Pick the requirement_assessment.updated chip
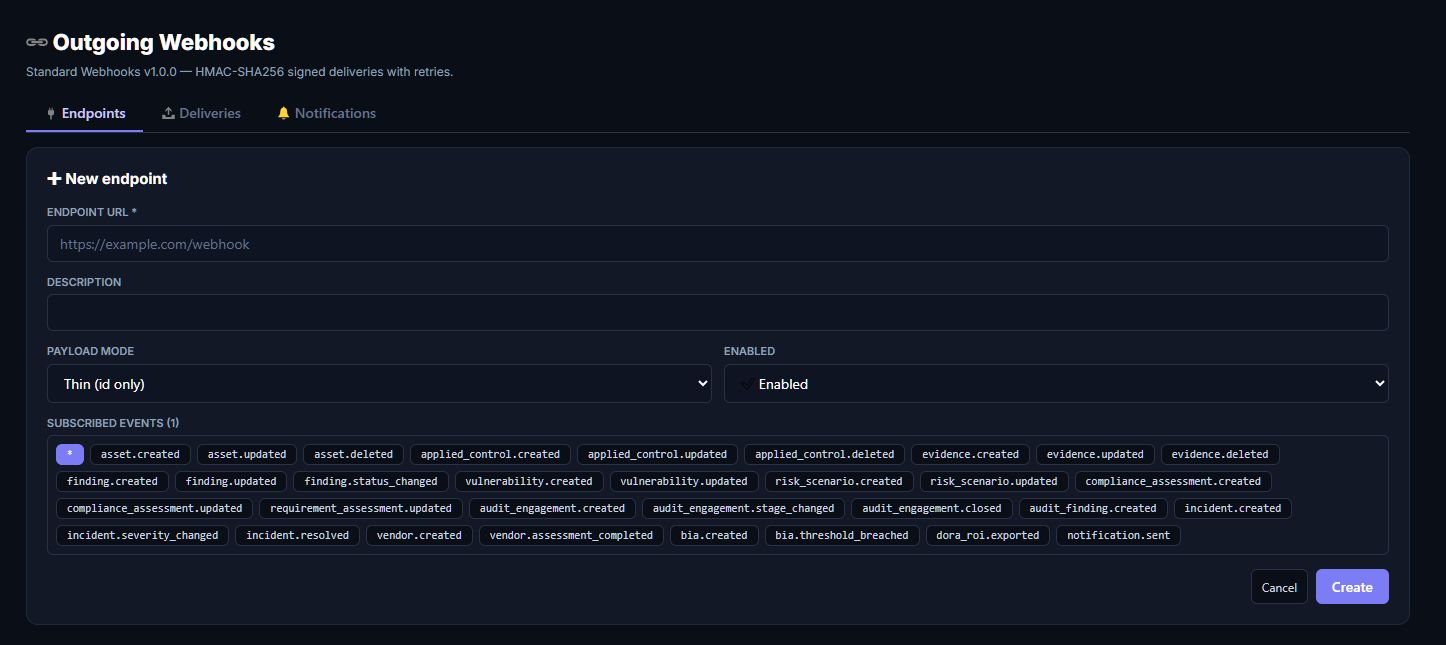The width and height of the screenshot is (1446, 645). coord(361,508)
